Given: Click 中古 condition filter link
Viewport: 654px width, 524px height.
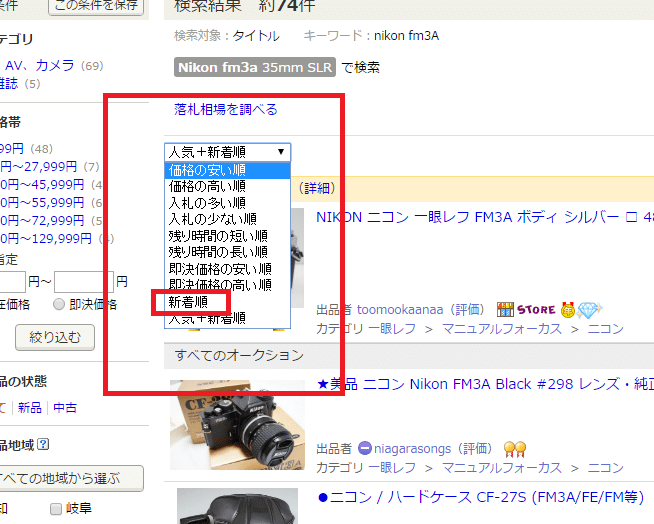Looking at the screenshot, I should (x=65, y=408).
